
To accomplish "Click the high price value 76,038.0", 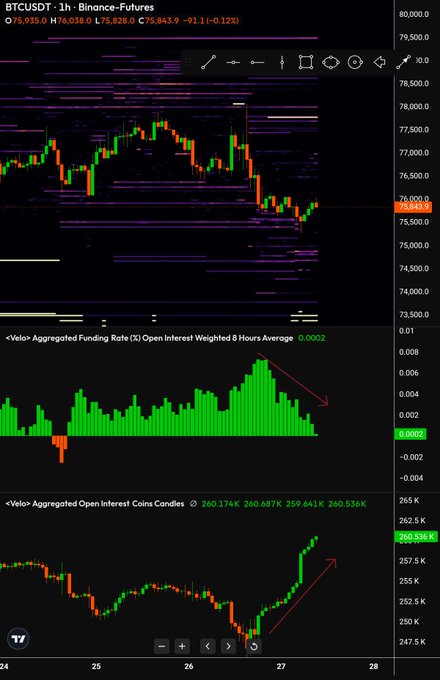I will click(x=74, y=20).
